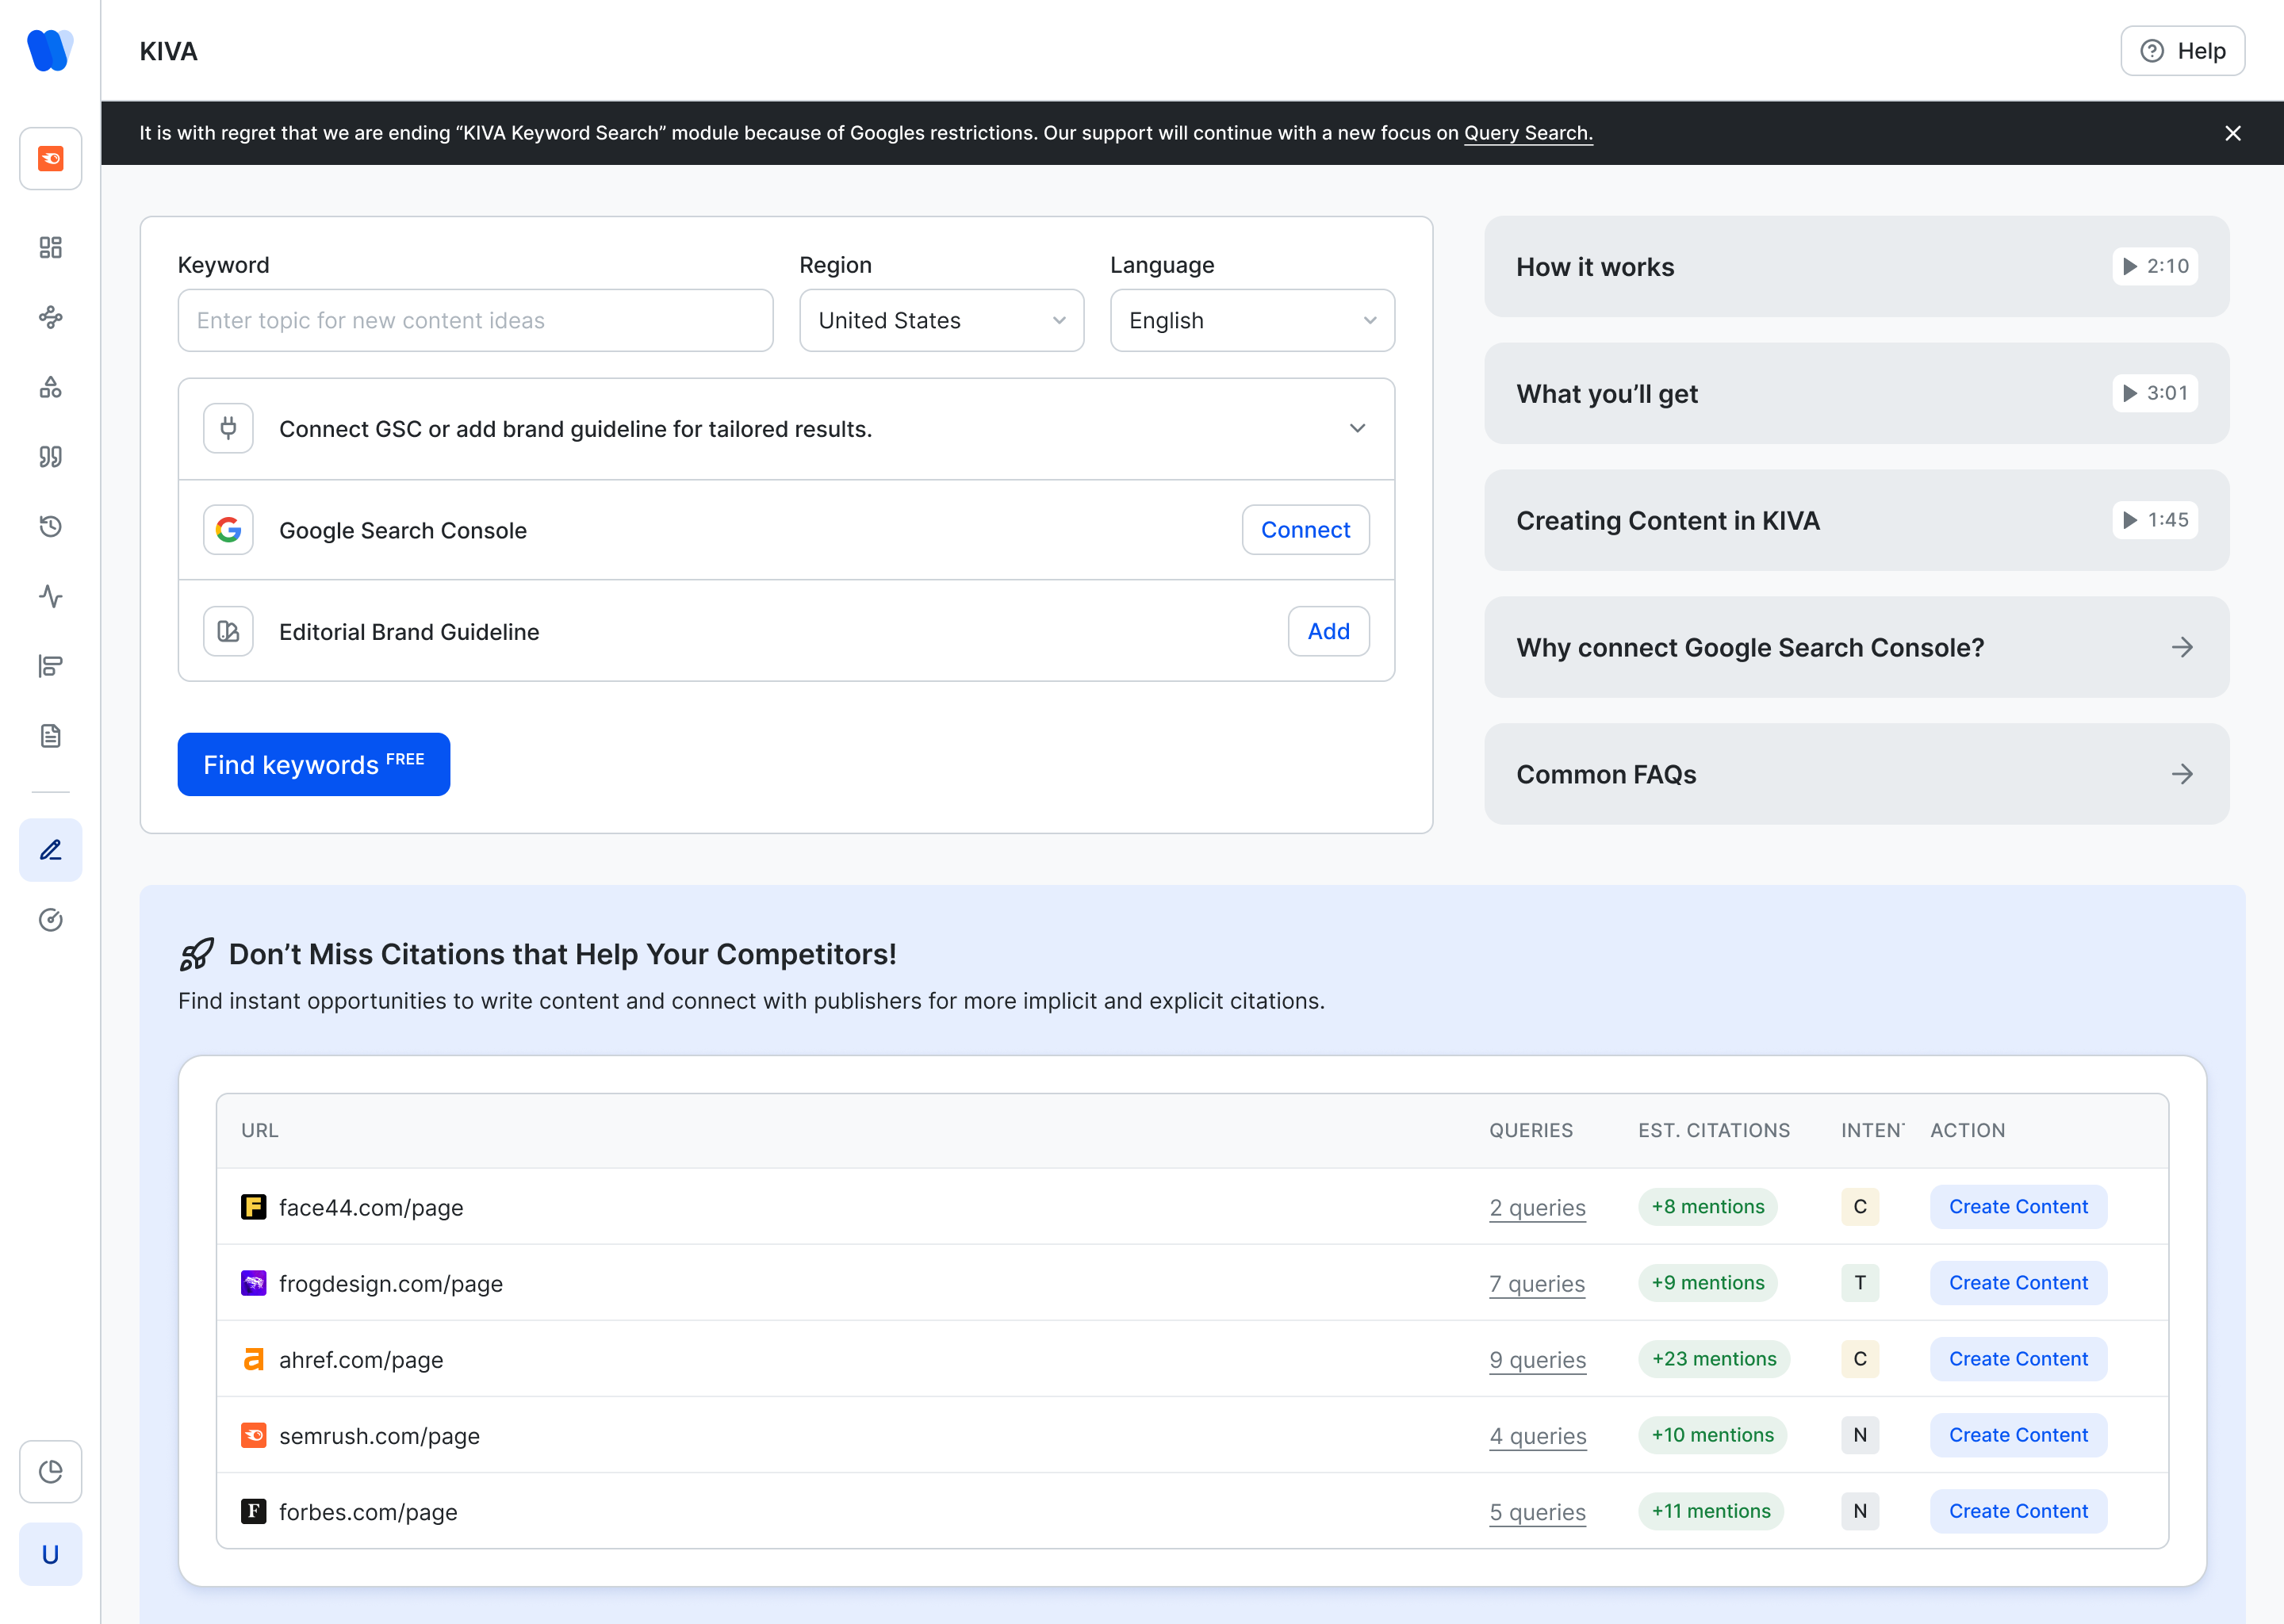The image size is (2284, 1624).
Task: Click the ahref.com/page URL text
Action: 361,1360
